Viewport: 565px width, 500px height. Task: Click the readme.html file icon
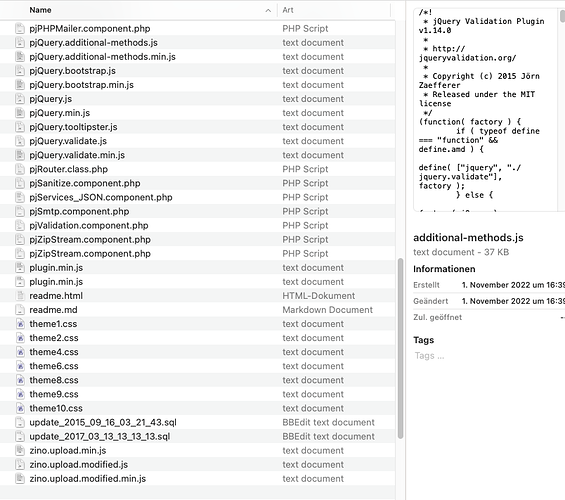click(x=20, y=296)
